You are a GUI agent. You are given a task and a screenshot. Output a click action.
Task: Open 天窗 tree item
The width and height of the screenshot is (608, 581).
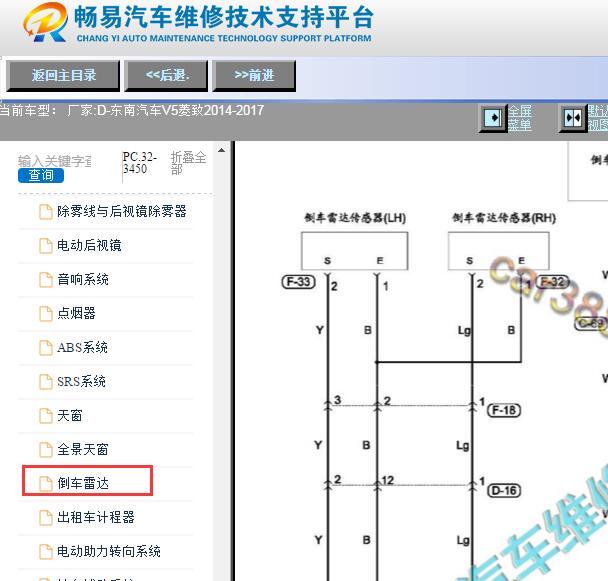tap(70, 416)
